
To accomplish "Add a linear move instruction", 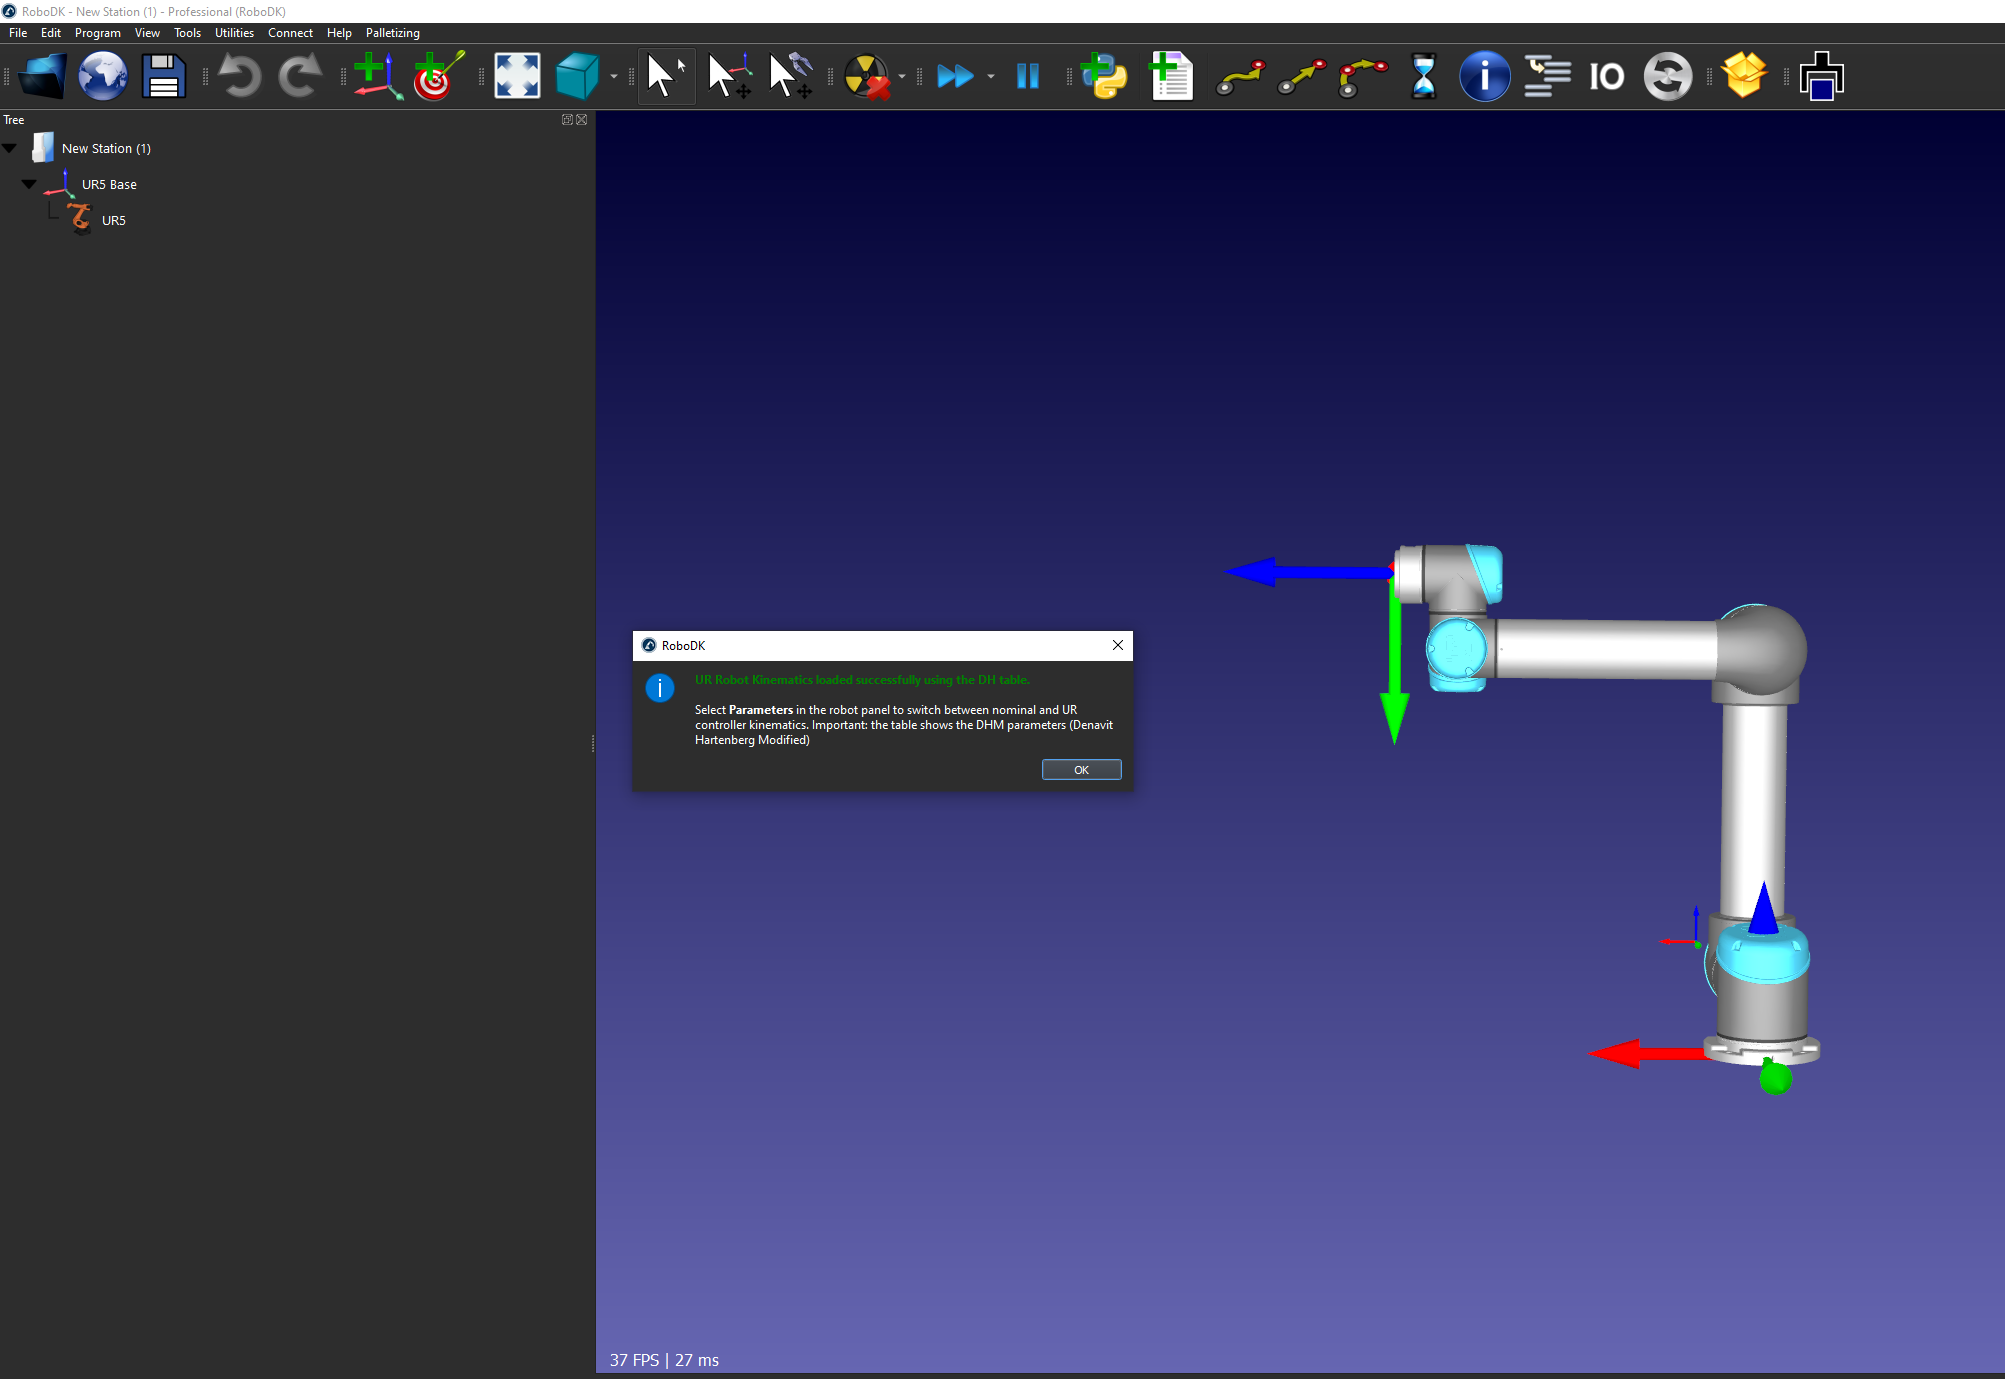I will pyautogui.click(x=1301, y=76).
